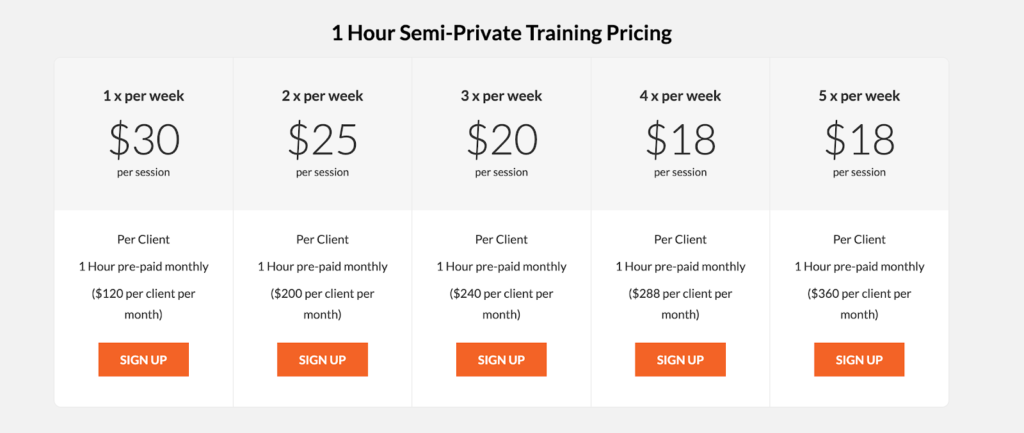This screenshot has width=1024, height=433.
Task: Click the "($120 per client per month)" text
Action: point(143,304)
